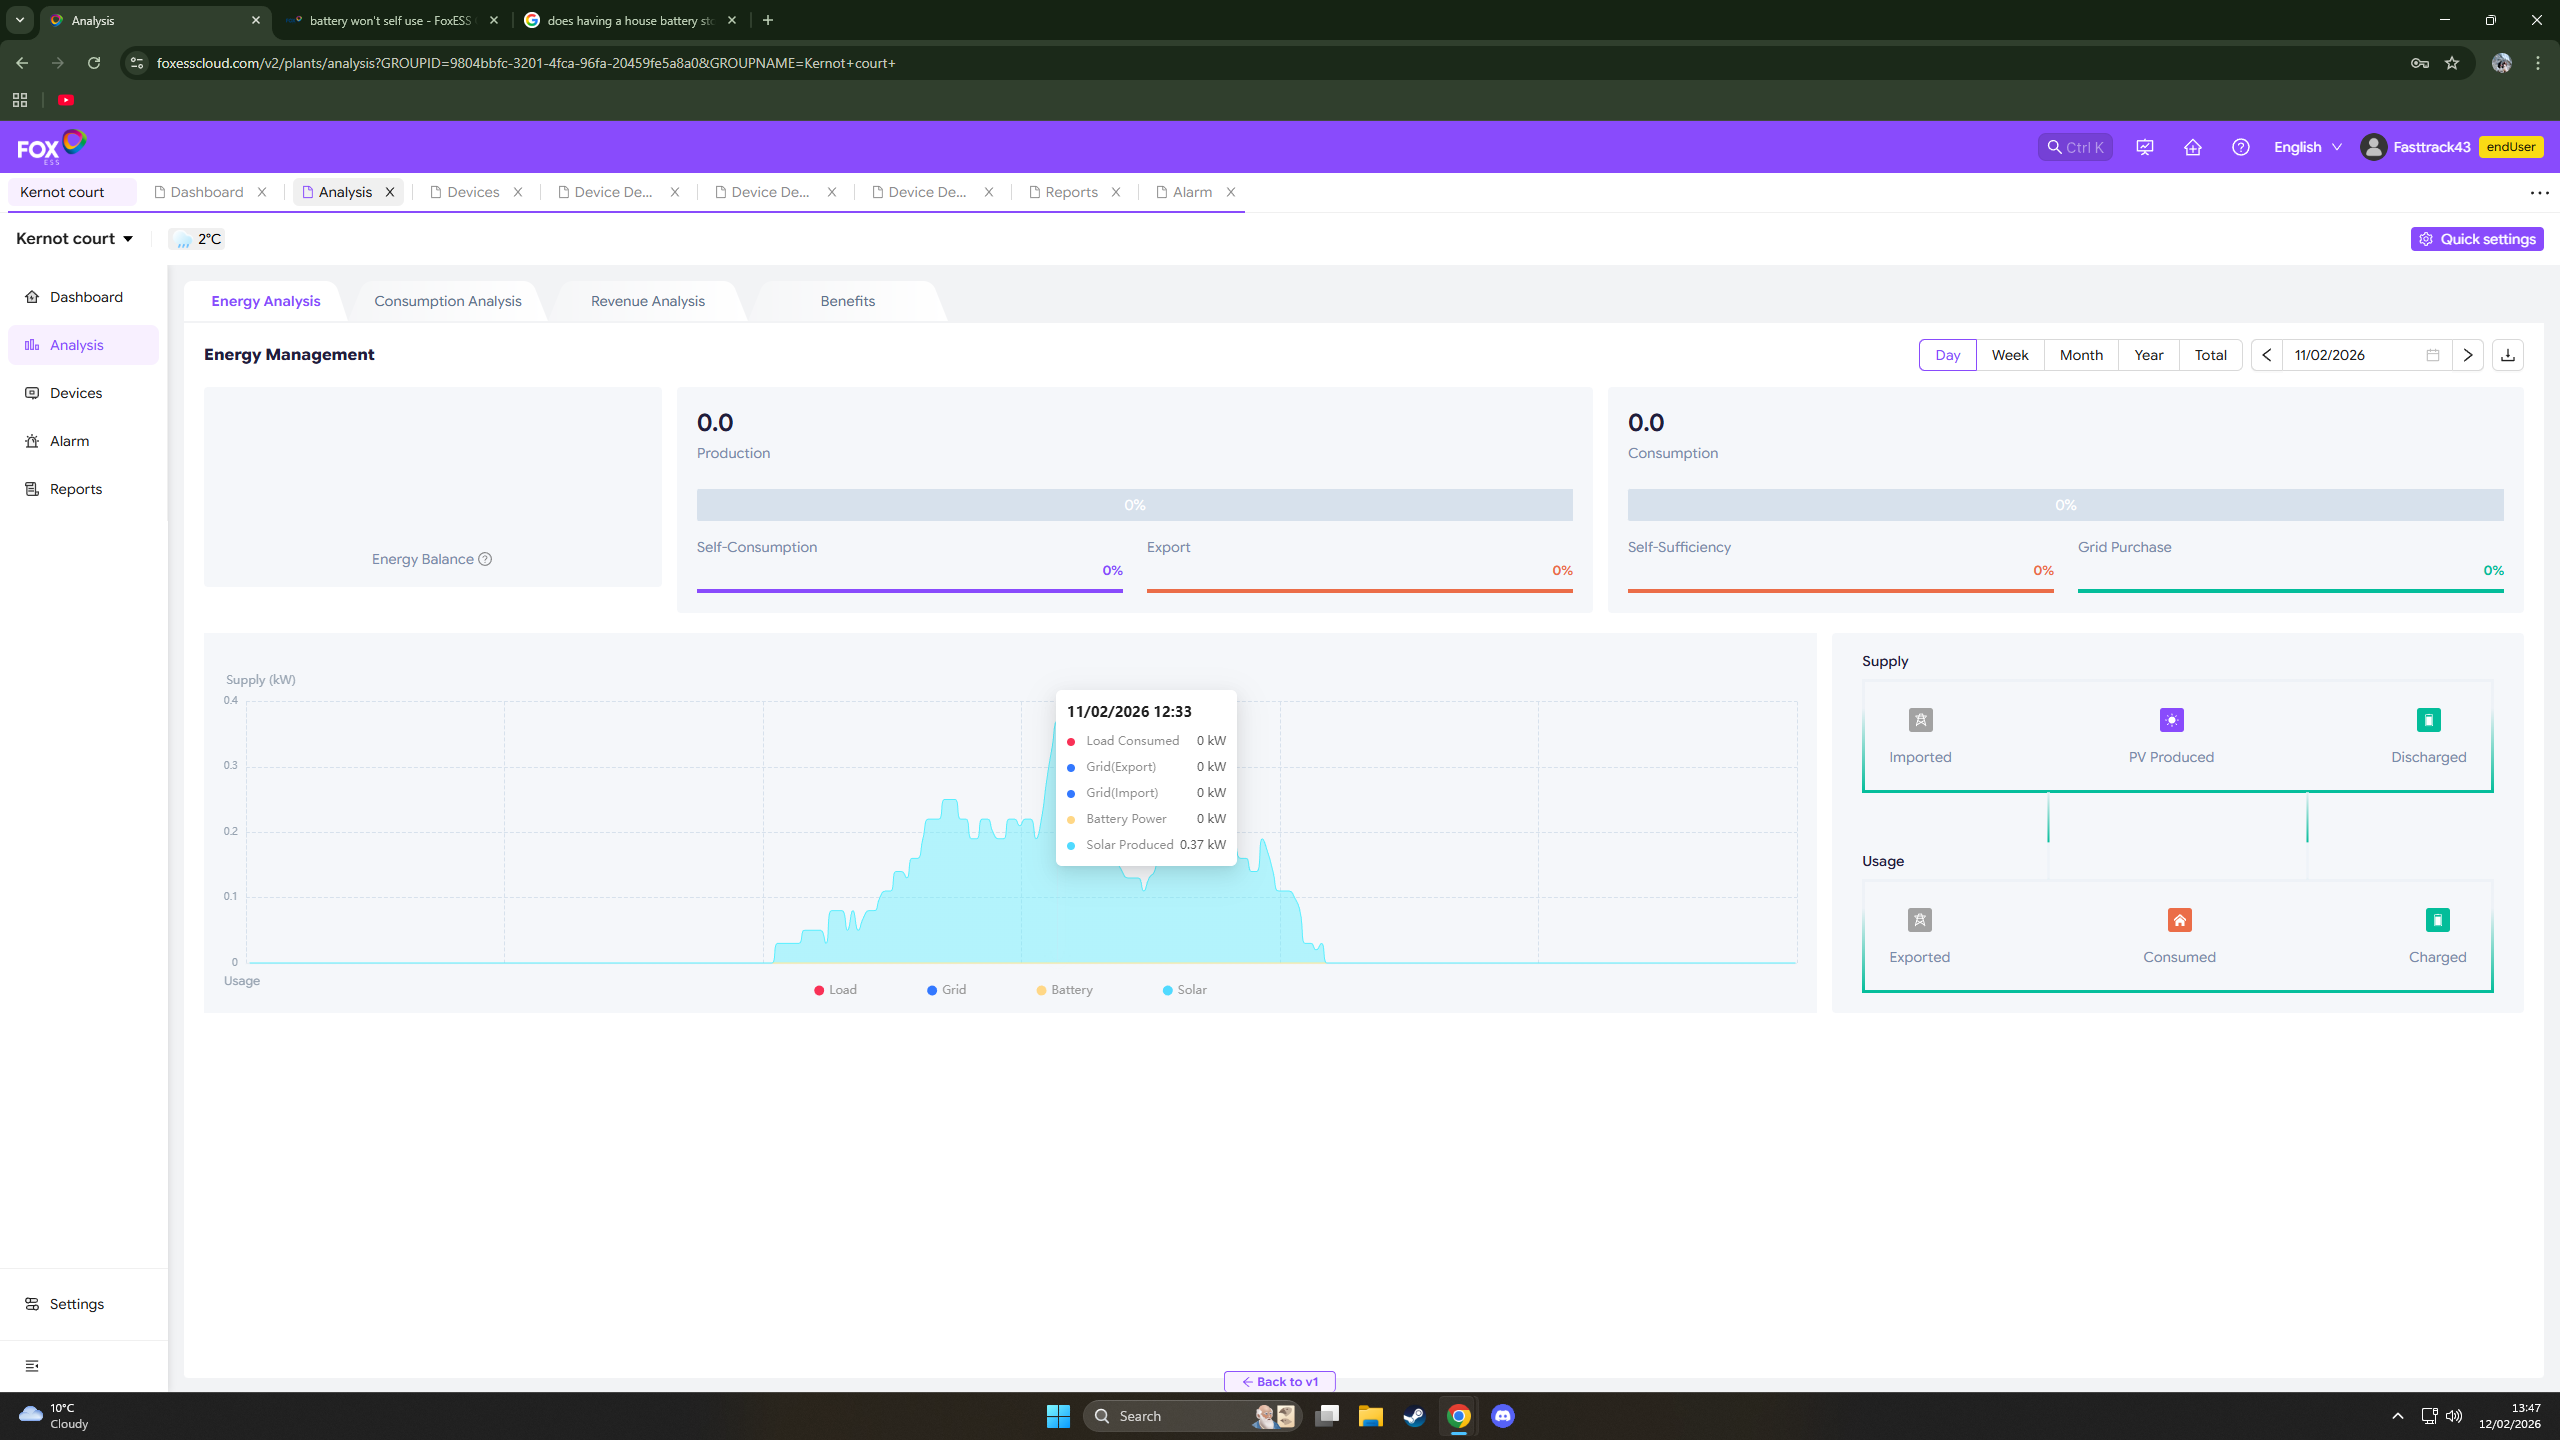Image resolution: width=2560 pixels, height=1440 pixels.
Task: Open the English language dropdown
Action: point(2307,147)
